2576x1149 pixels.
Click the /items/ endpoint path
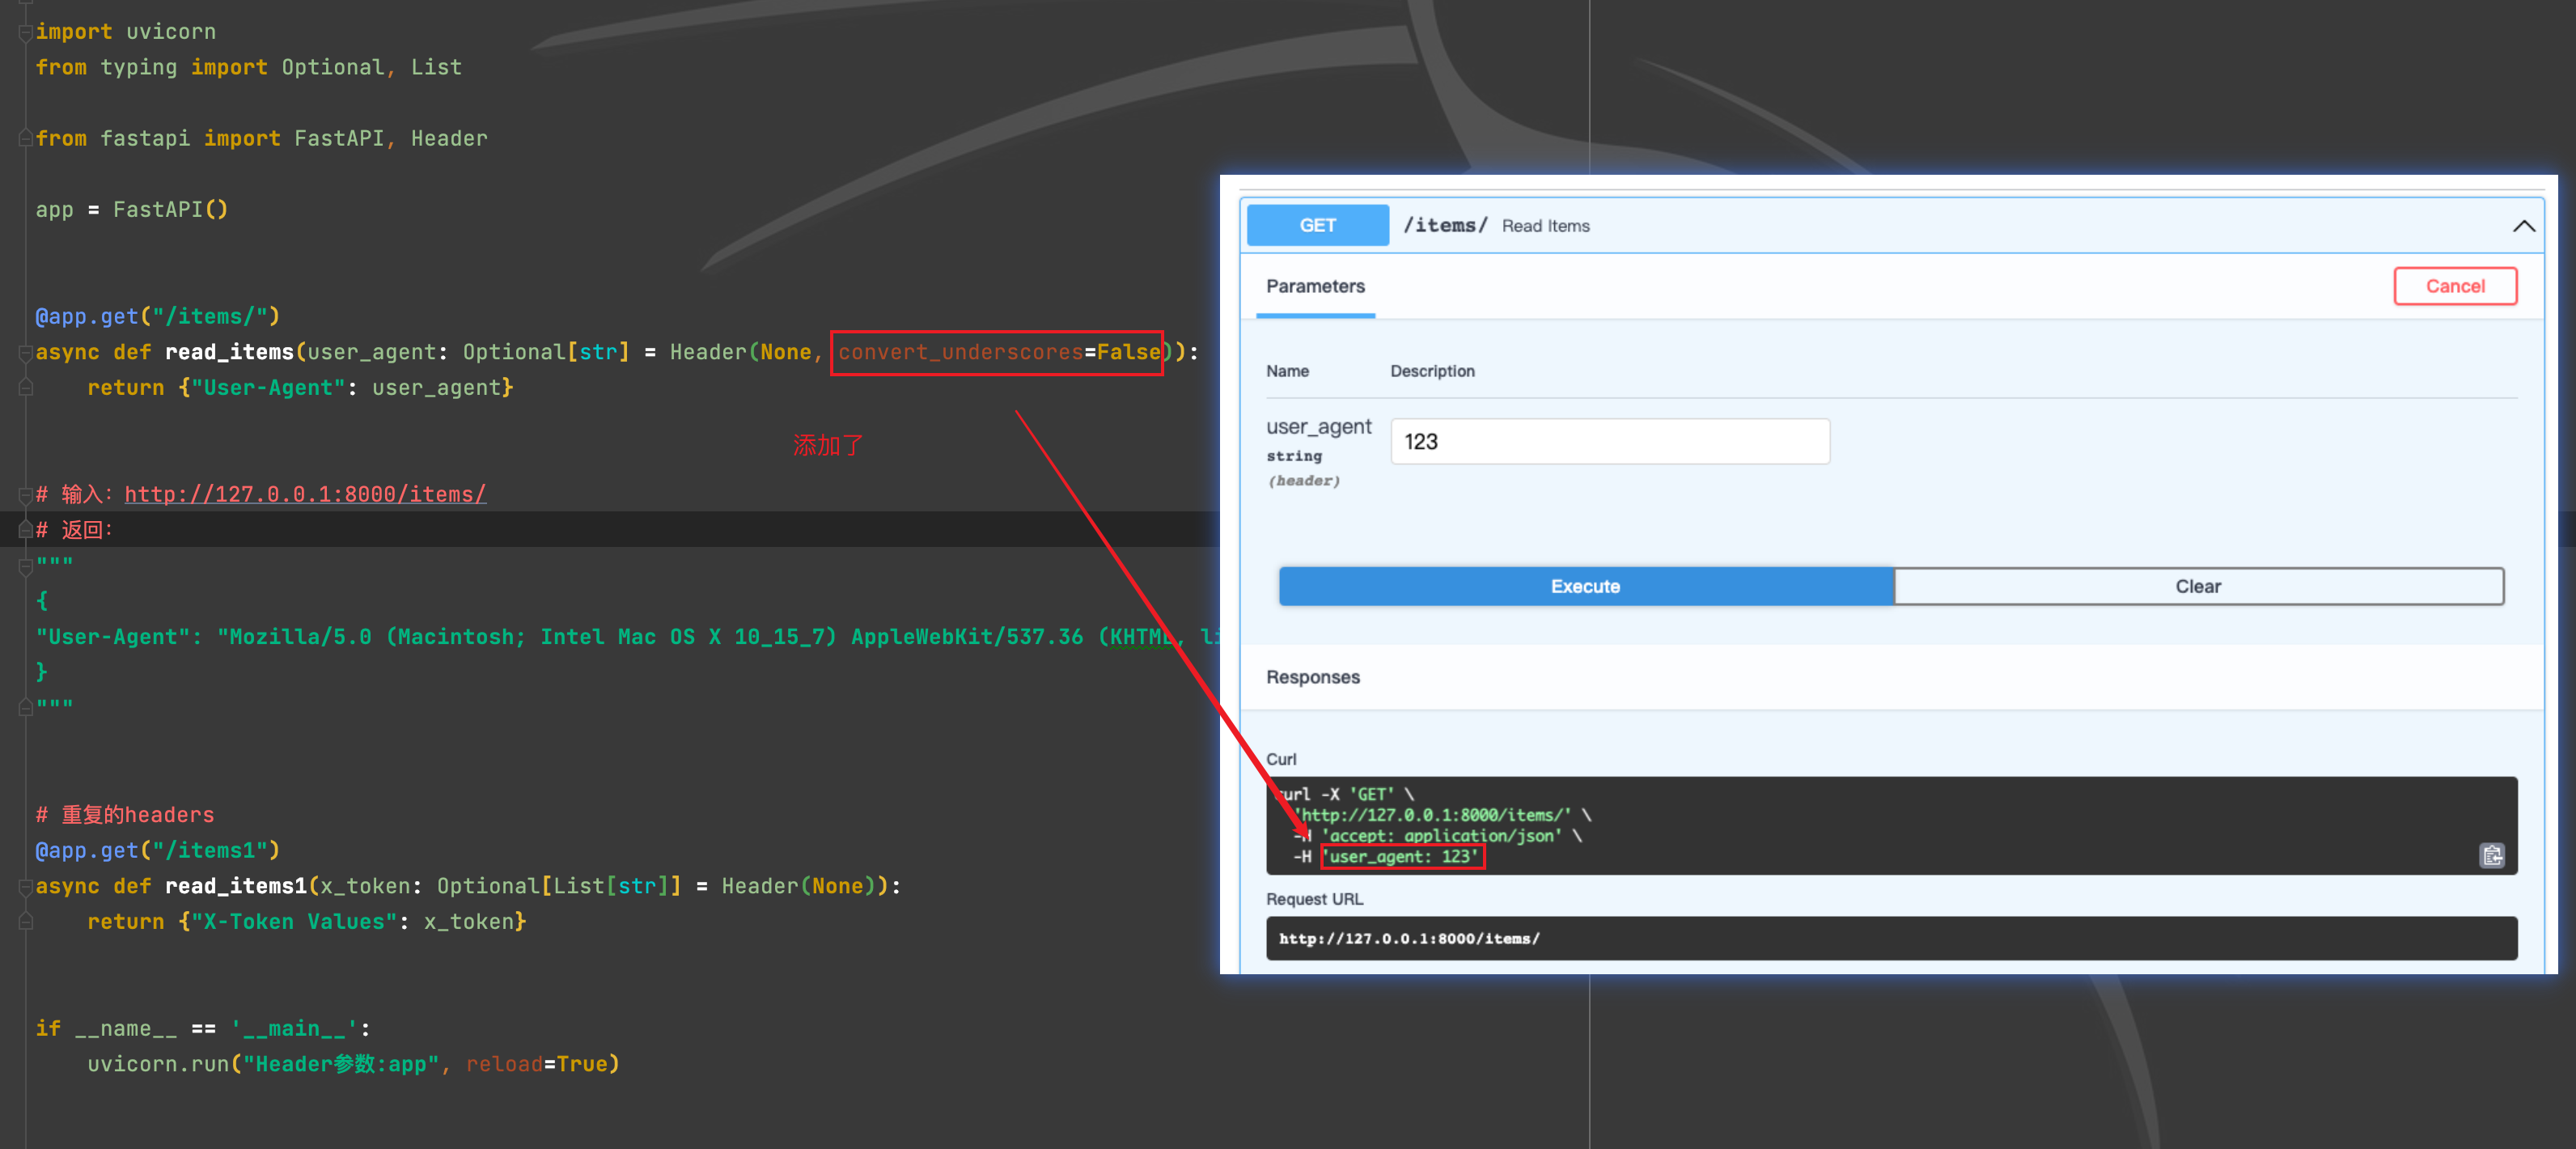pyautogui.click(x=1444, y=225)
